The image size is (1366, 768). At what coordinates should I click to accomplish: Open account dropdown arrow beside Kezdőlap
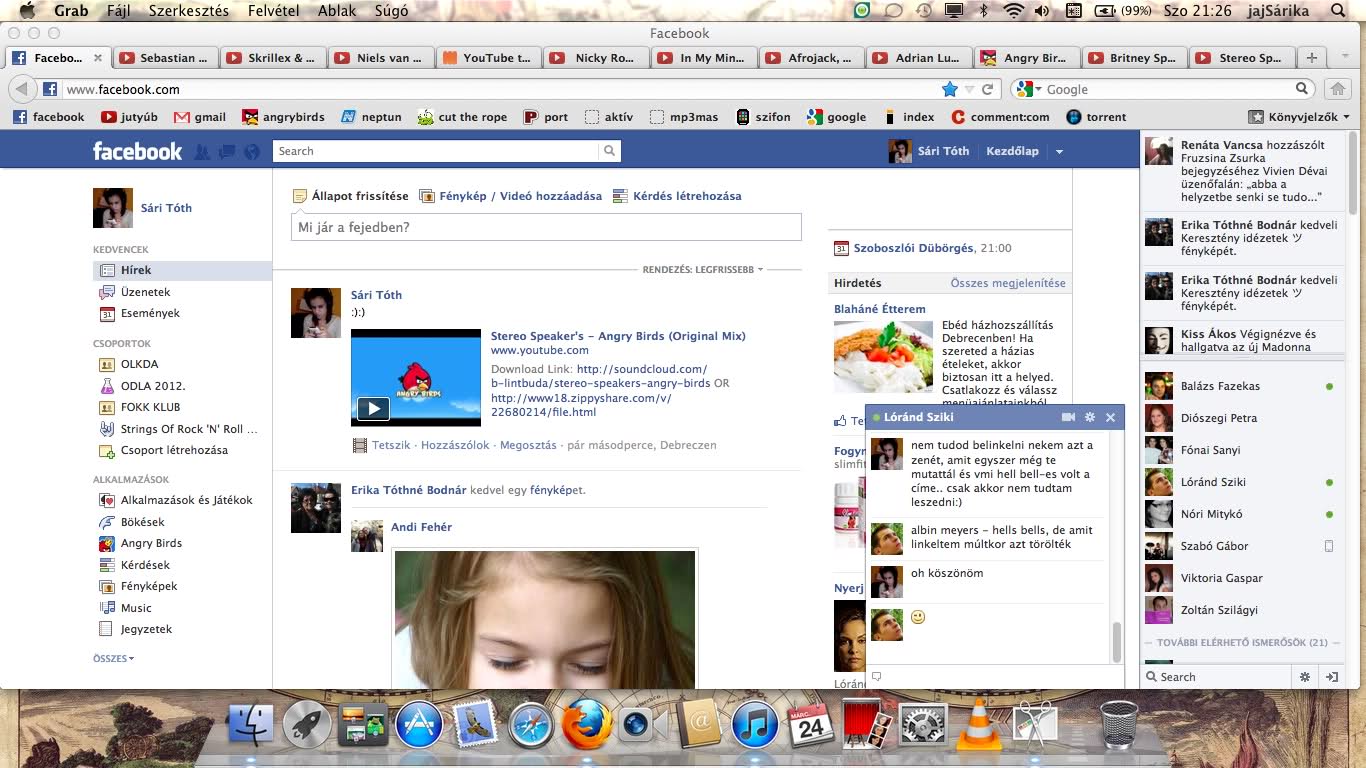(x=1059, y=152)
